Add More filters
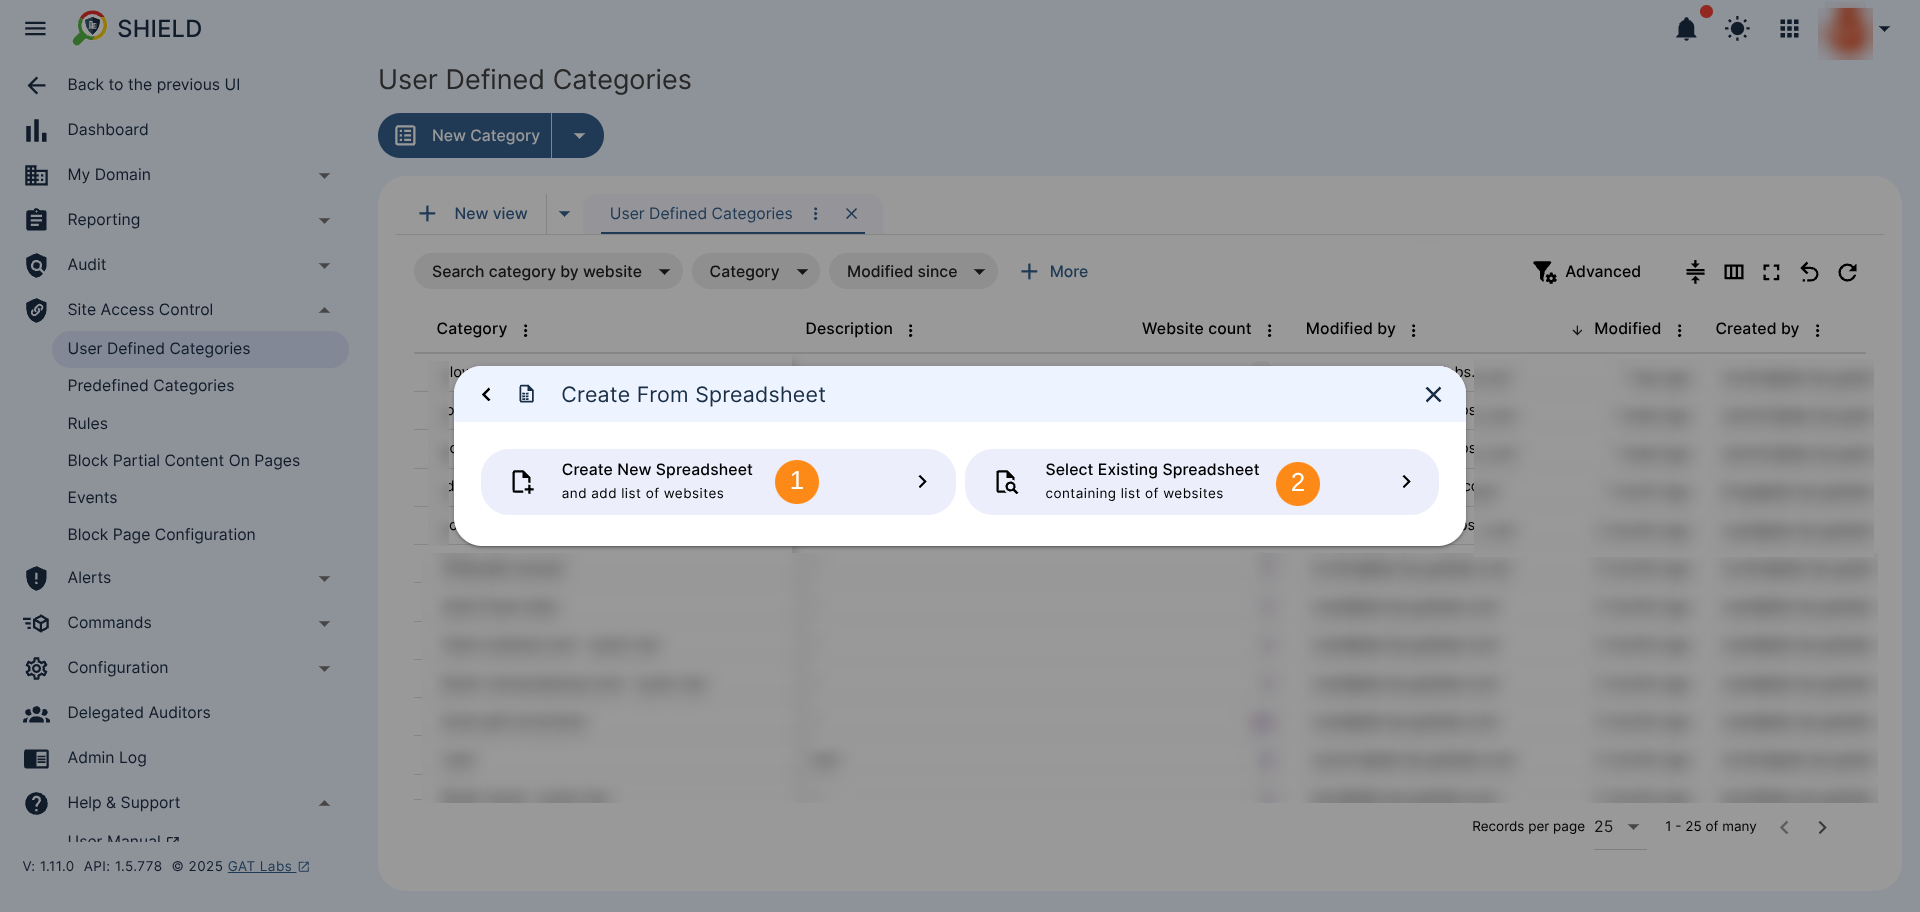 coord(1054,272)
